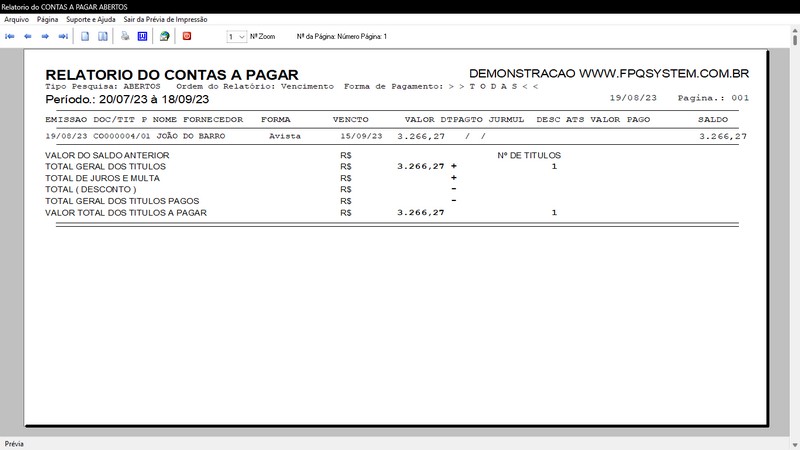Click the printer icon
Image resolution: width=800 pixels, height=450 pixels.
(125, 36)
